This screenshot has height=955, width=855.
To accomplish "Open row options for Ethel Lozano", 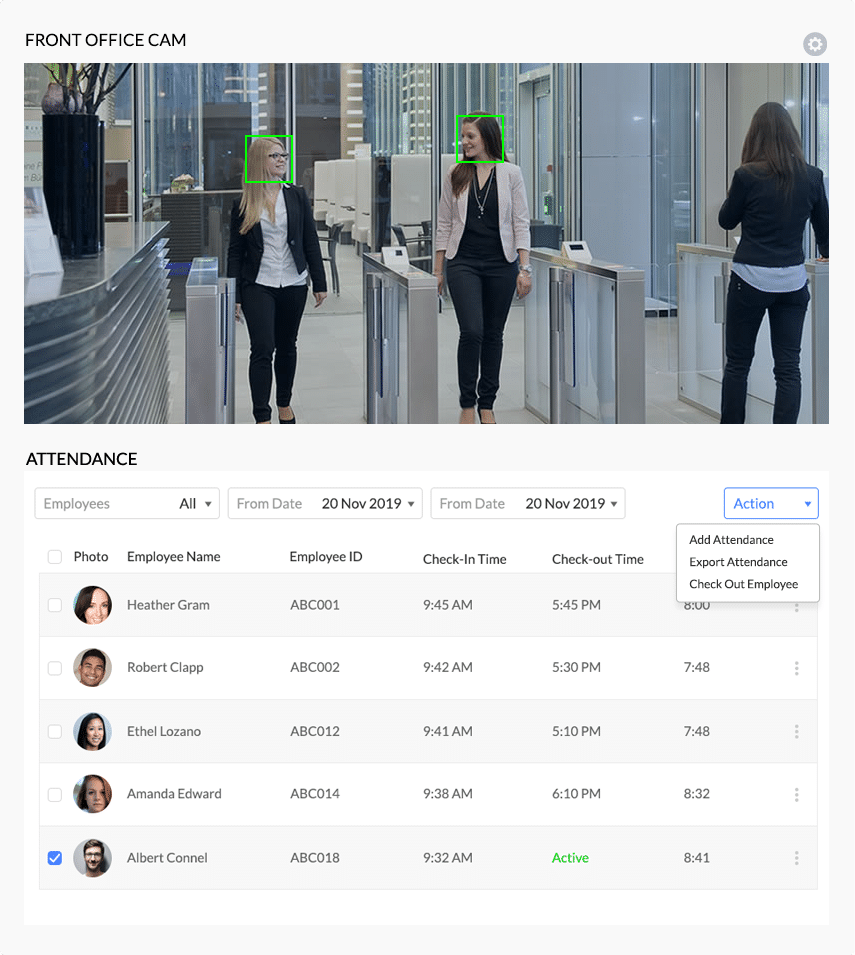I will [x=796, y=732].
